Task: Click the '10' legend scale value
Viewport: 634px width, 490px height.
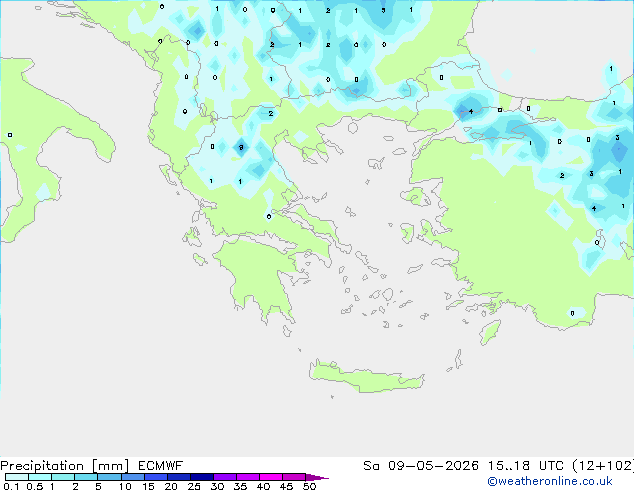Action: click(125, 486)
